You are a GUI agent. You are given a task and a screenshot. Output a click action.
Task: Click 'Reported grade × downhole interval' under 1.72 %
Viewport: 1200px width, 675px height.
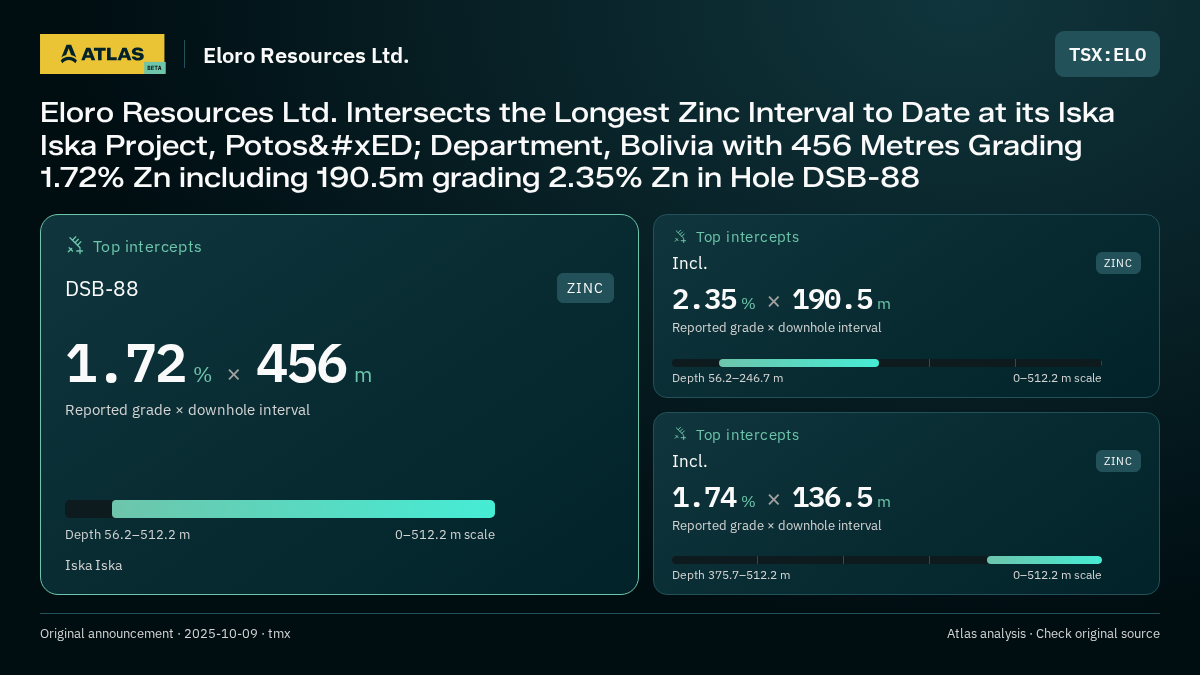click(x=187, y=410)
